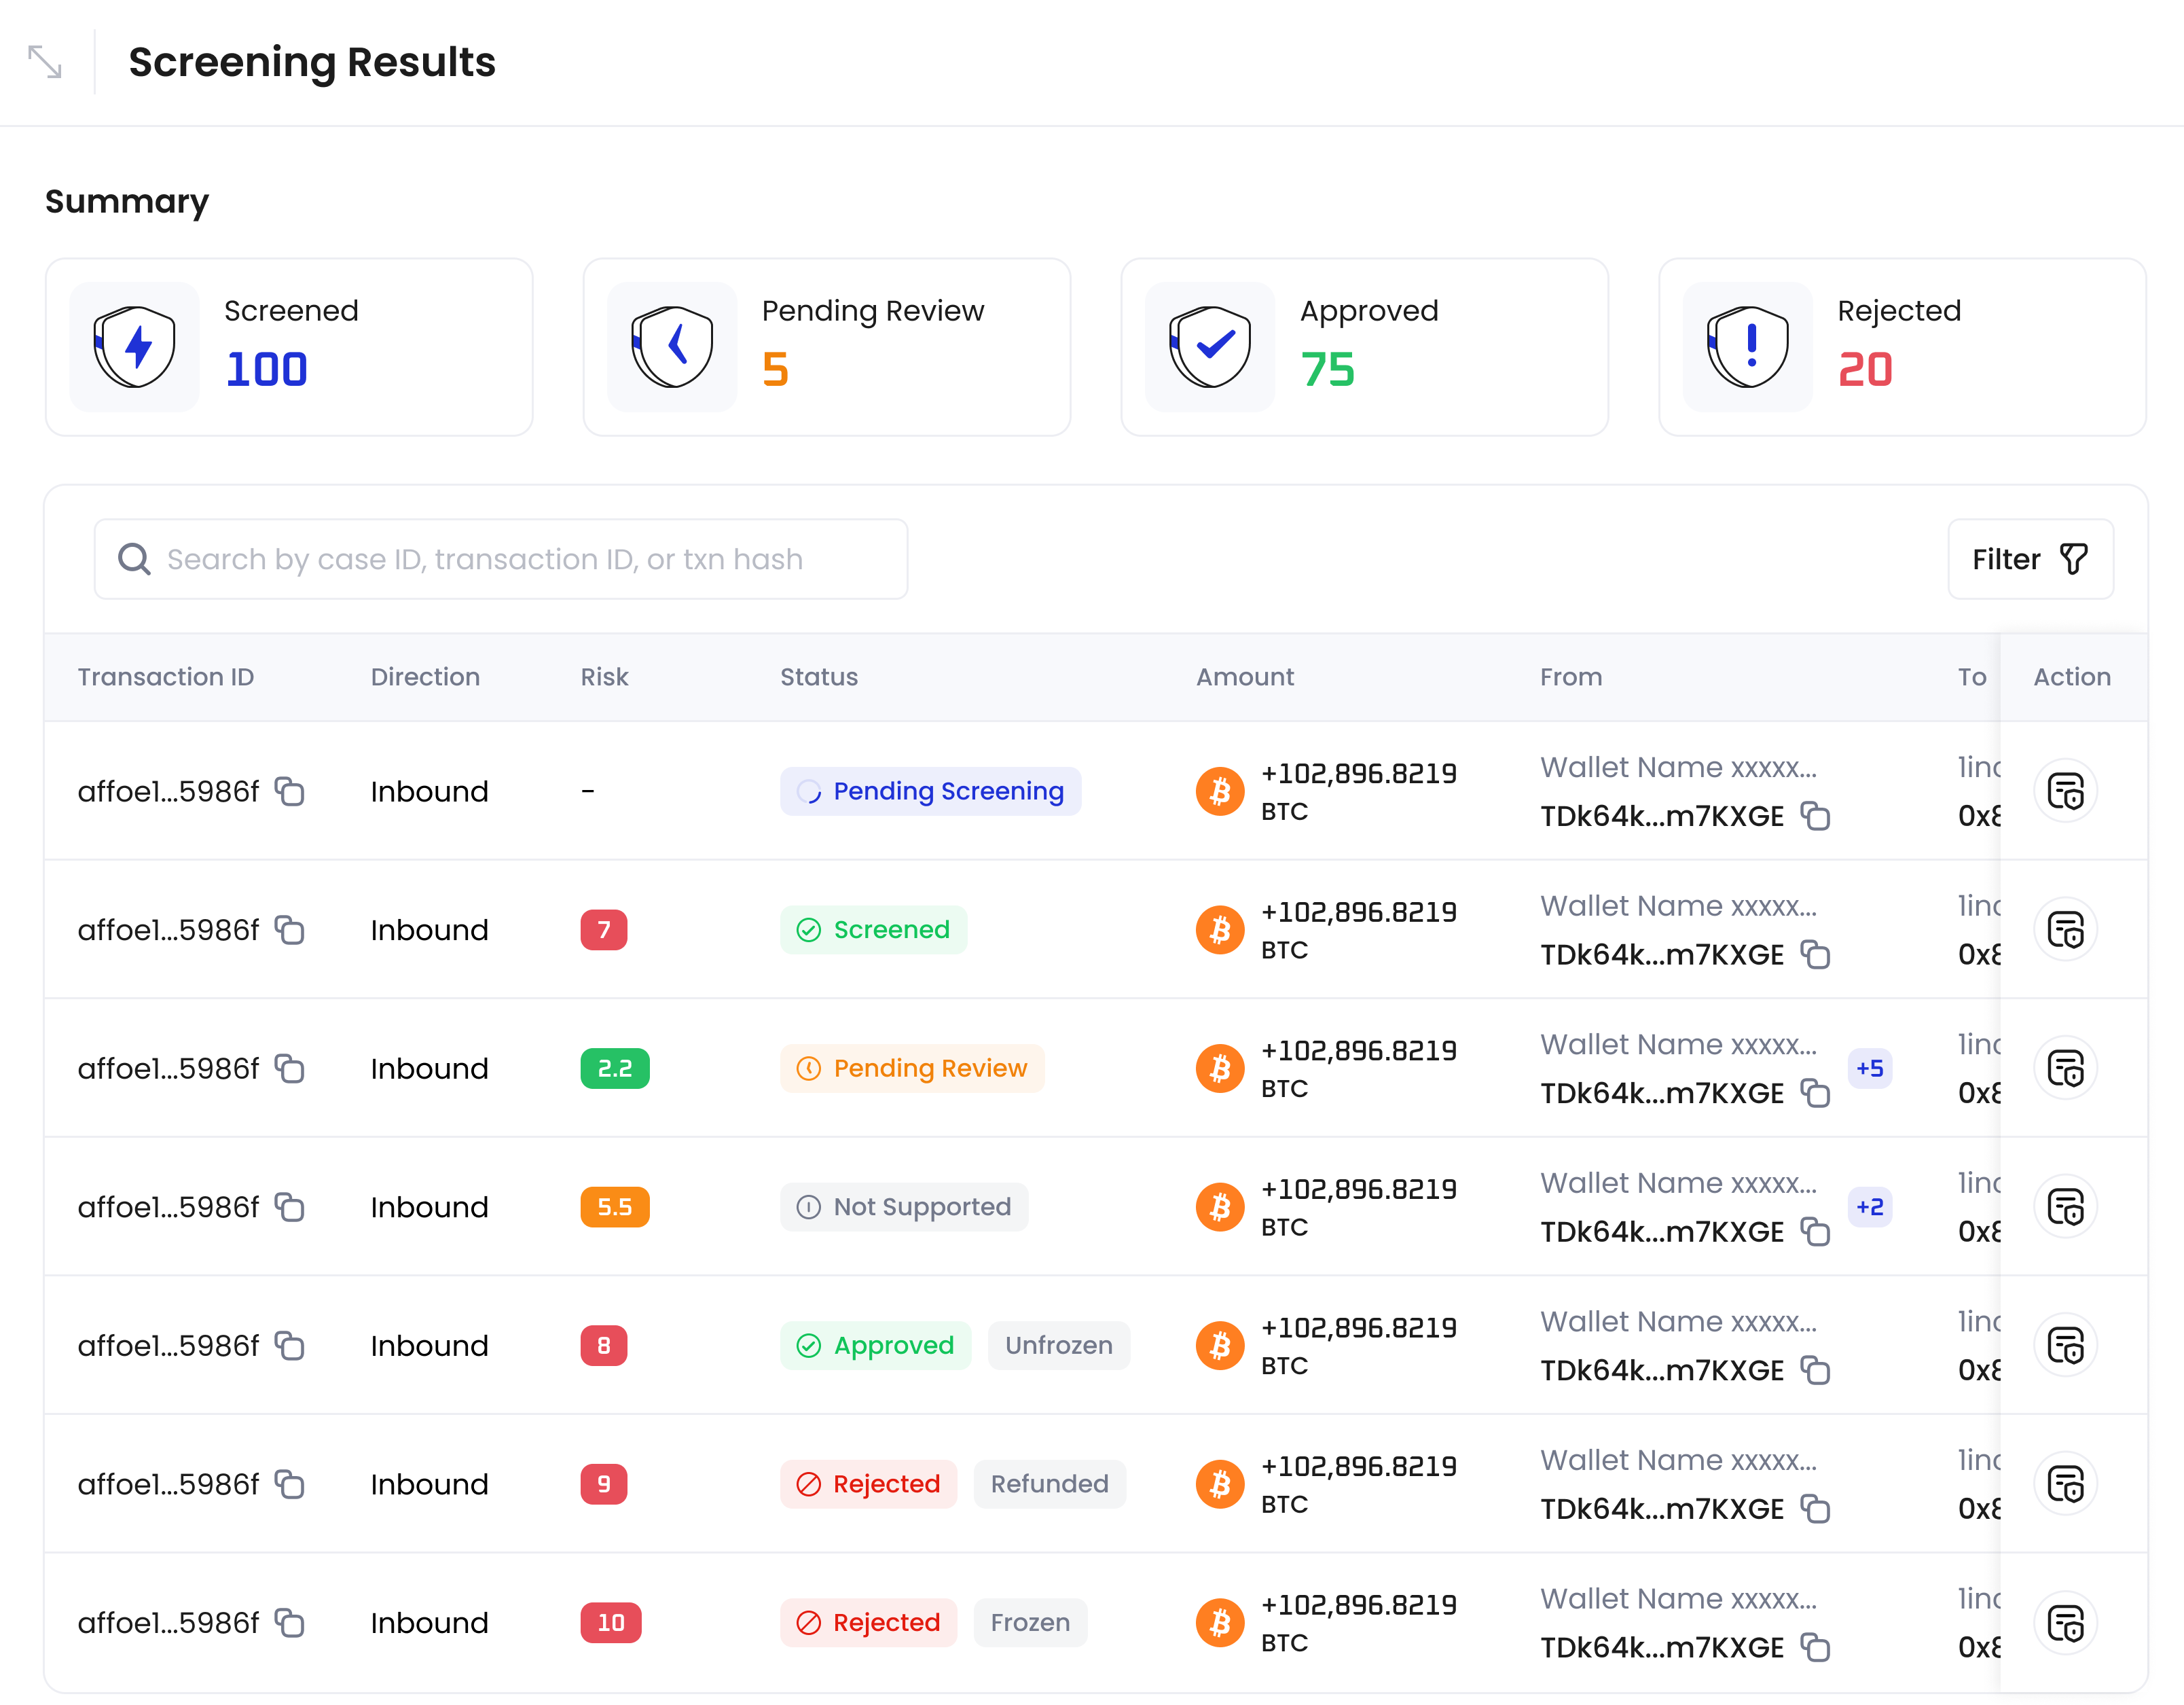This screenshot has width=2184, height=1705.
Task: Expand the +2 additional wallets badge
Action: tap(1869, 1207)
